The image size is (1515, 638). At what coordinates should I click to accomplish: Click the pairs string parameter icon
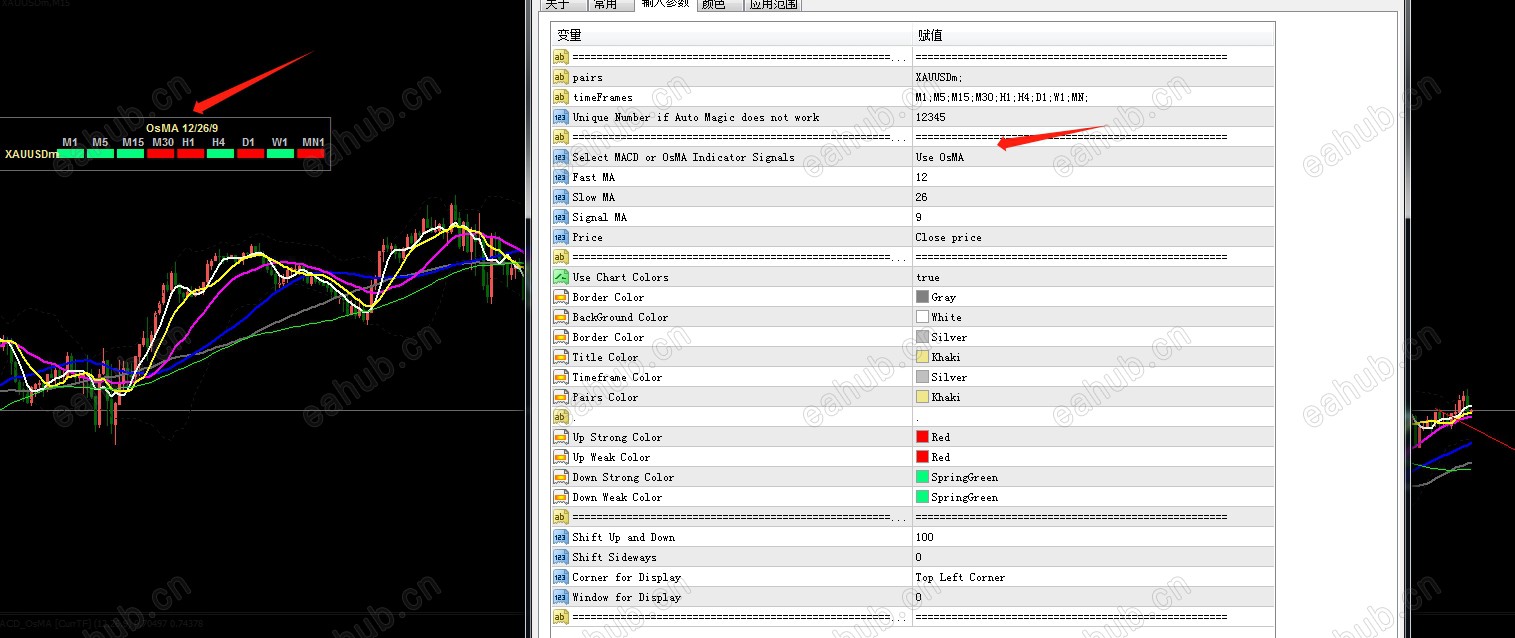click(560, 77)
